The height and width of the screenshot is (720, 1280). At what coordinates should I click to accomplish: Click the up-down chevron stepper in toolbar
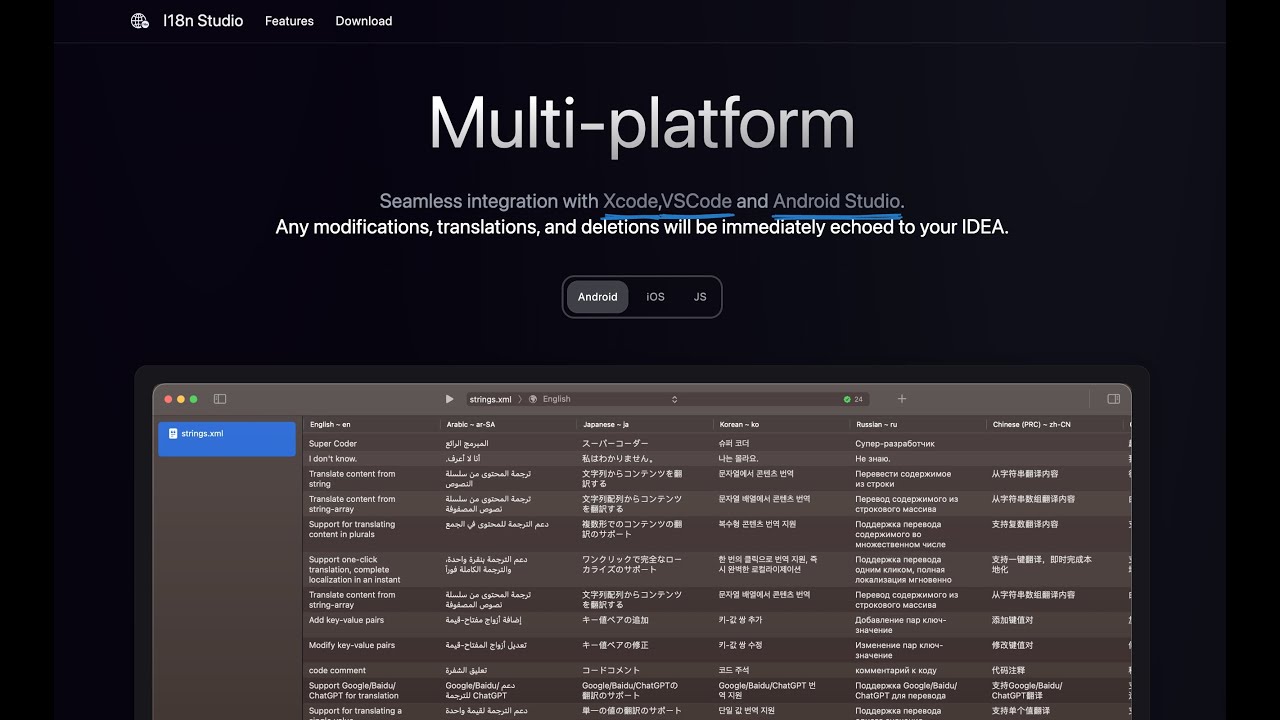coord(674,399)
